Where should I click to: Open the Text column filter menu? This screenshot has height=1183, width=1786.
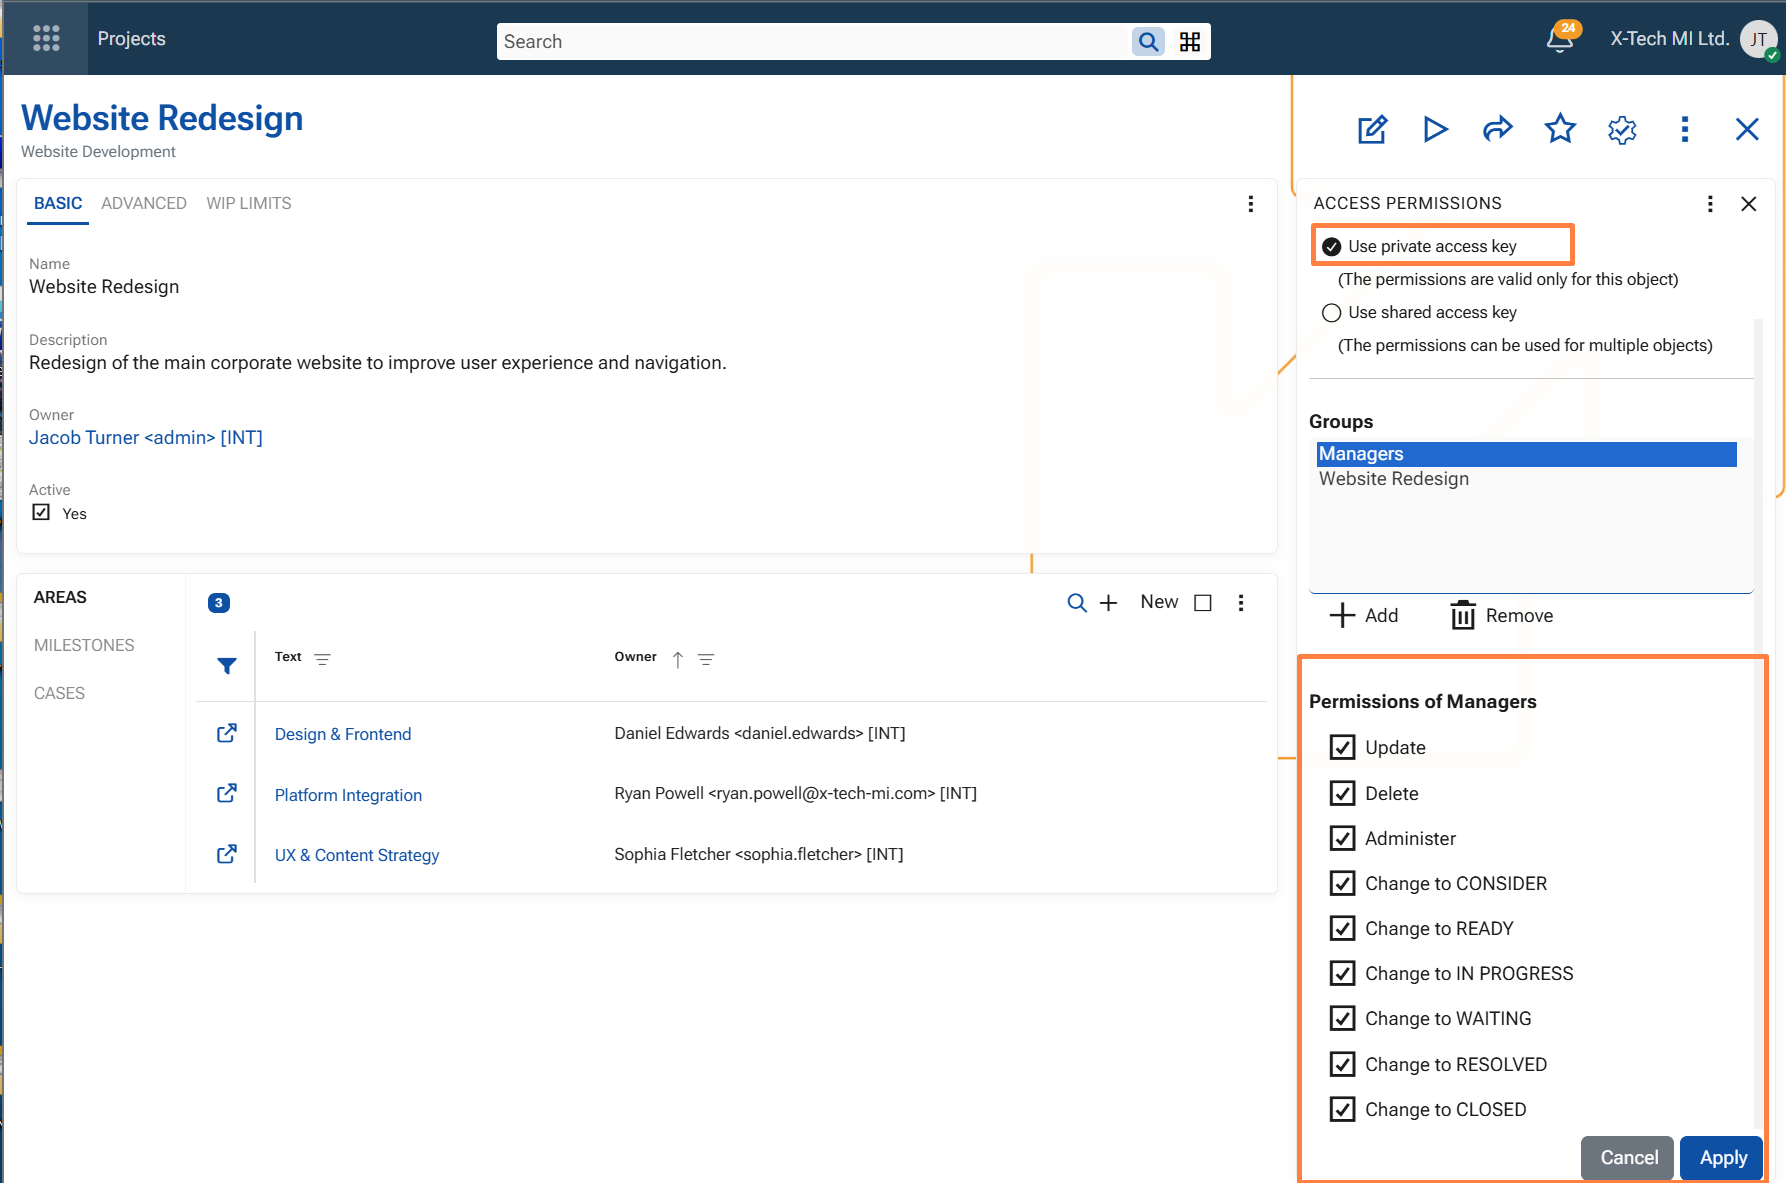(322, 659)
